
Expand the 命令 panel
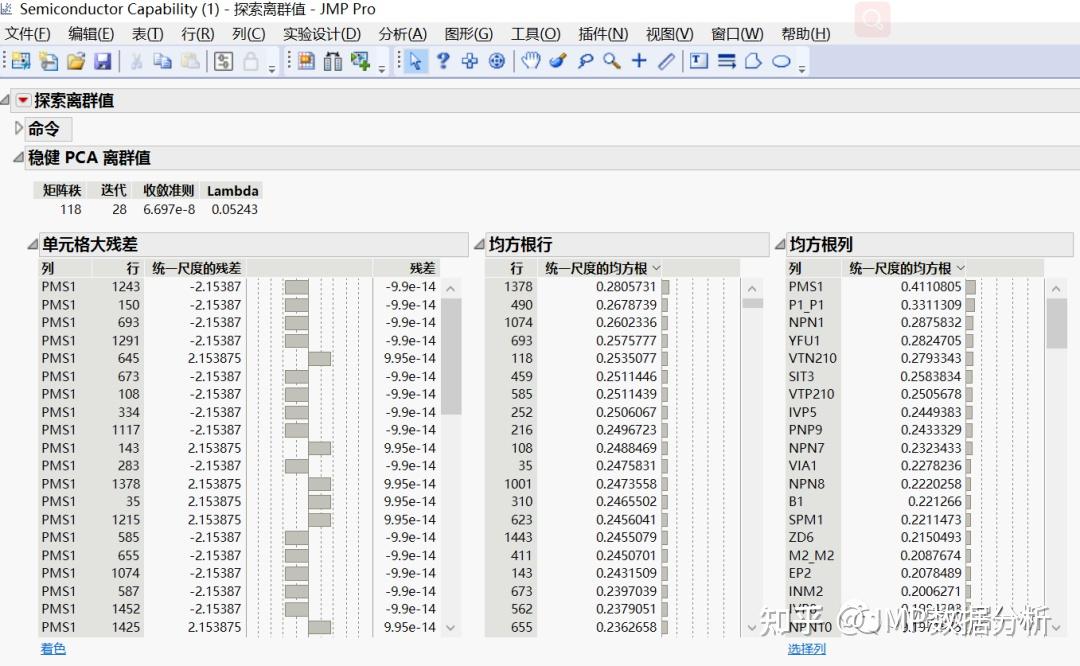click(x=18, y=128)
